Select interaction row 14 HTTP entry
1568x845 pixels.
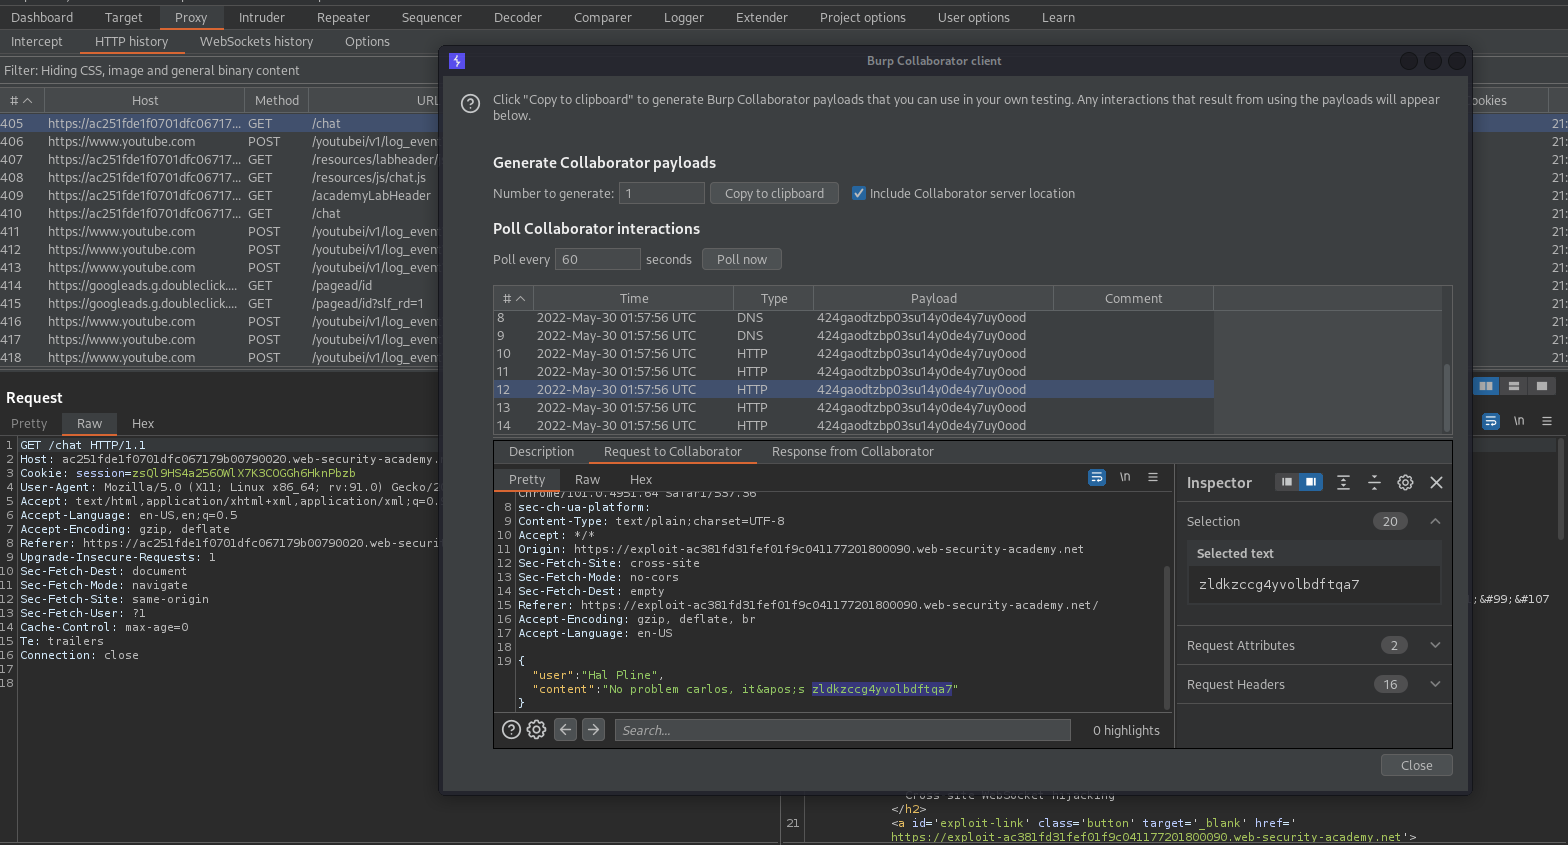click(853, 425)
